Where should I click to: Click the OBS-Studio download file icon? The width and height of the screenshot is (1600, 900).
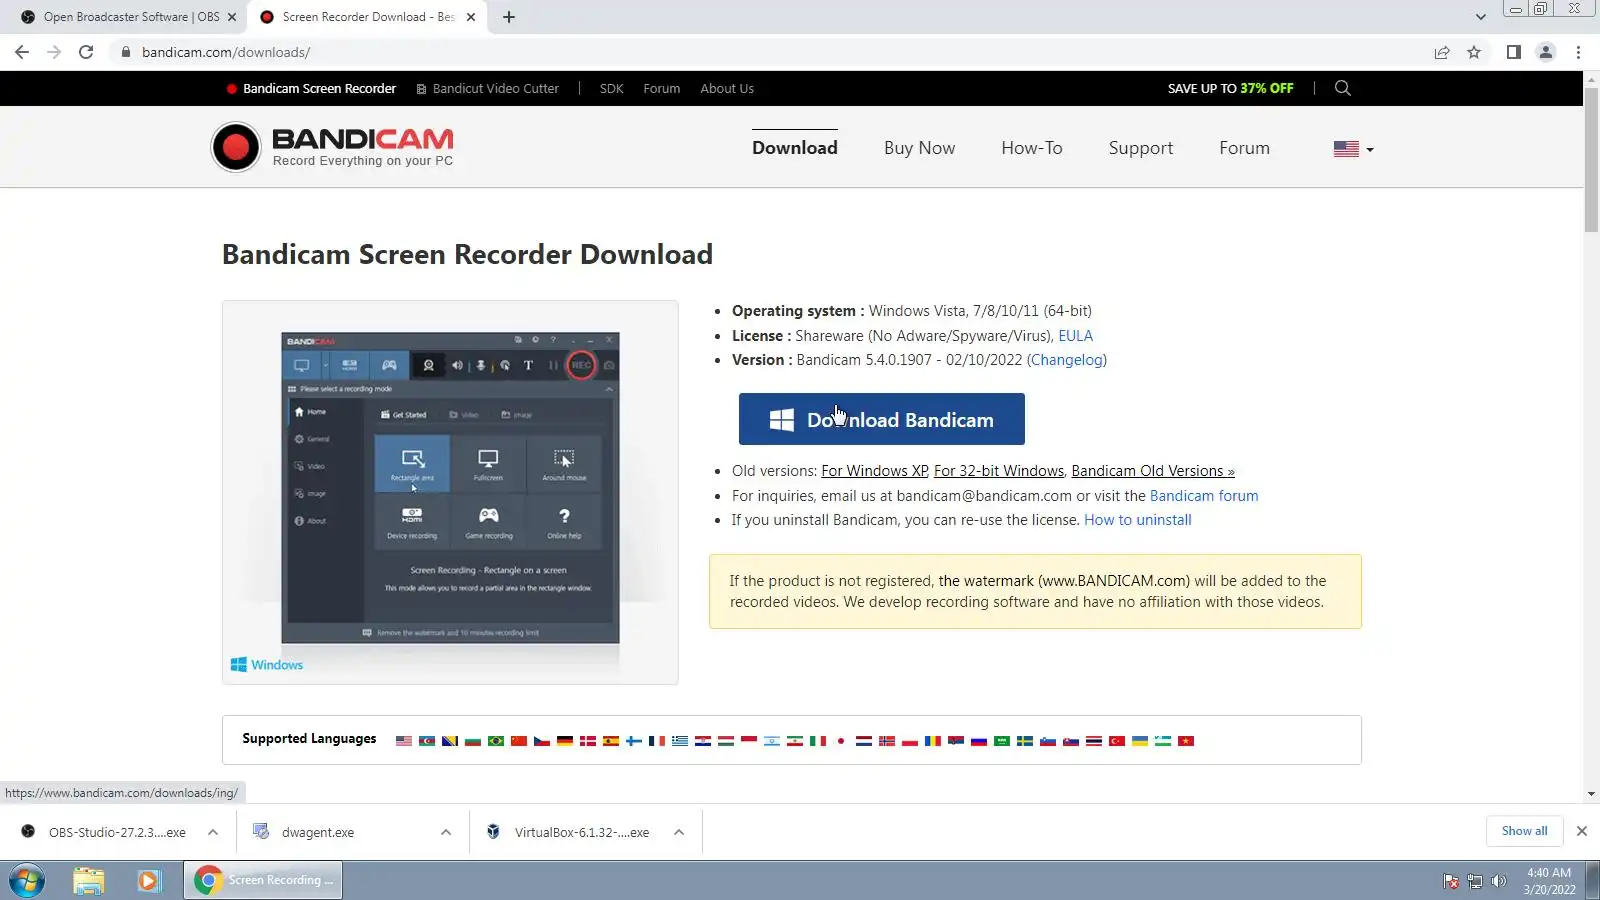[28, 831]
